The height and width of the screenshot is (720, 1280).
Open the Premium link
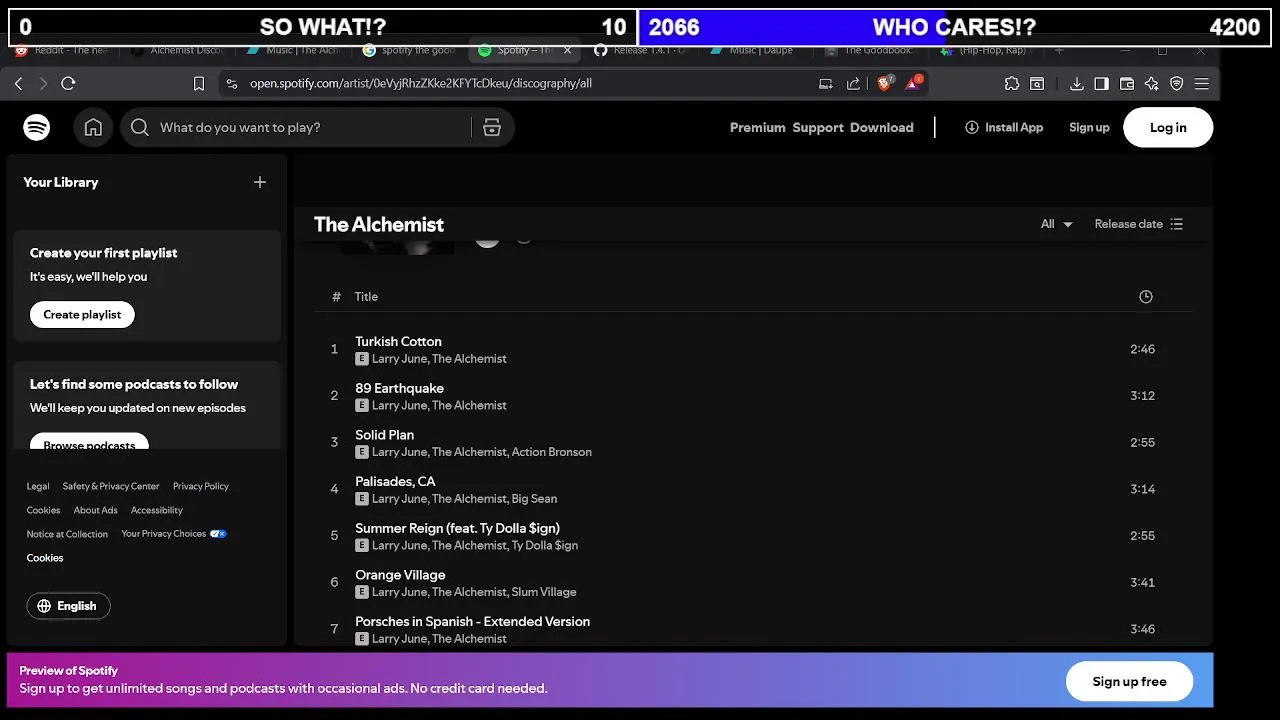click(757, 128)
